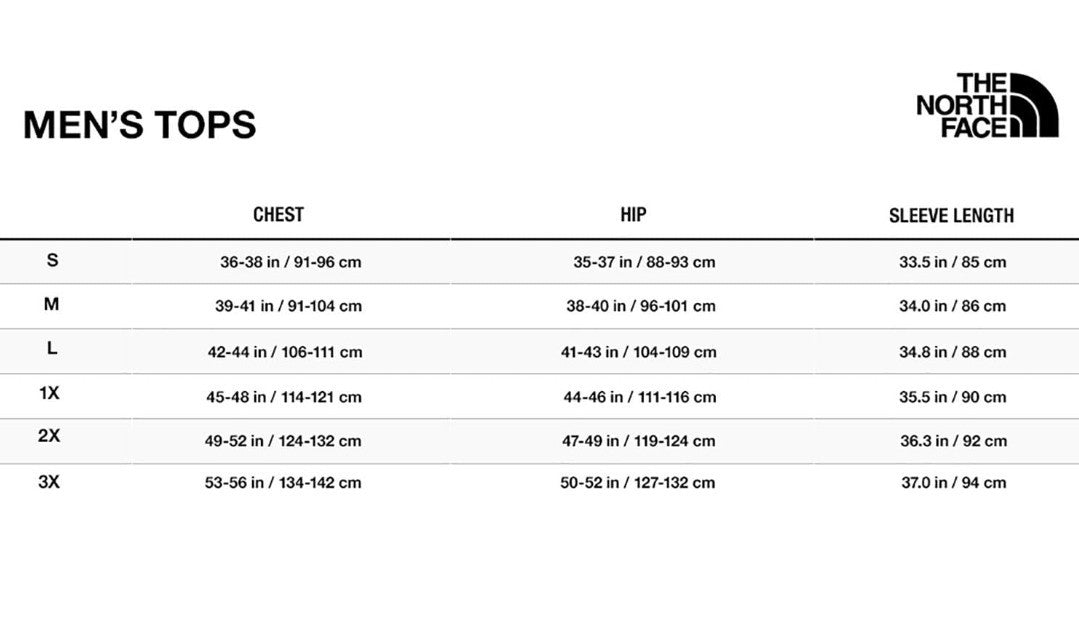Click size S row label
The width and height of the screenshot is (1079, 618).
click(52, 260)
